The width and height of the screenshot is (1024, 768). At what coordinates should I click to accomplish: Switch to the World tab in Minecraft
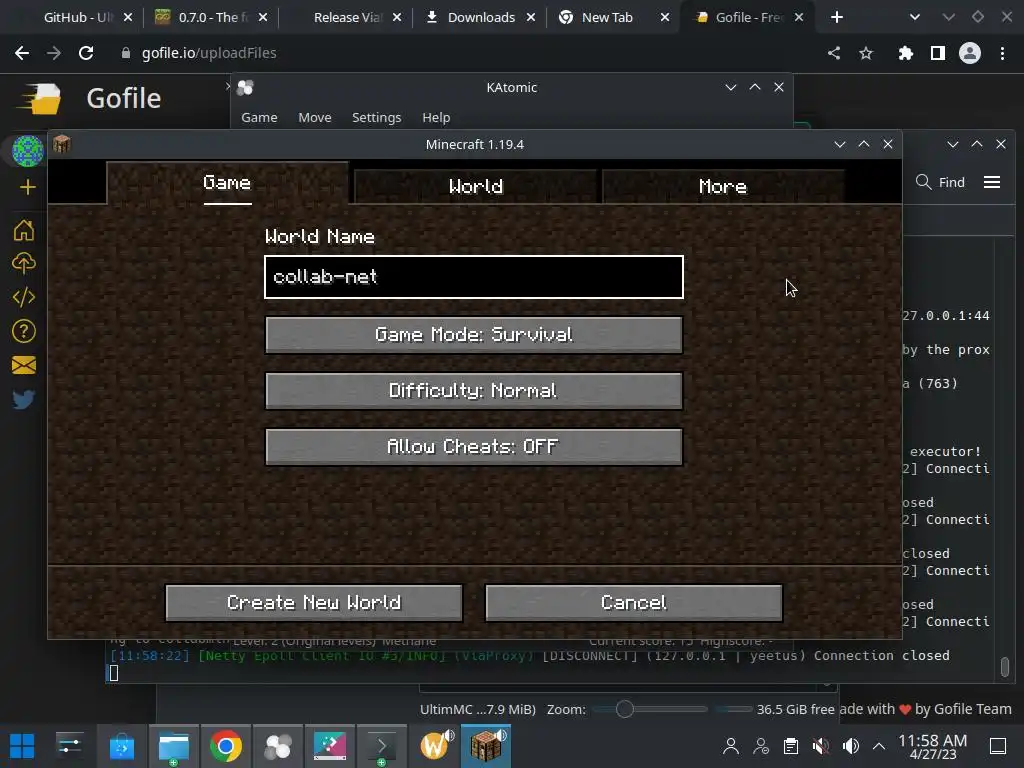(x=475, y=186)
